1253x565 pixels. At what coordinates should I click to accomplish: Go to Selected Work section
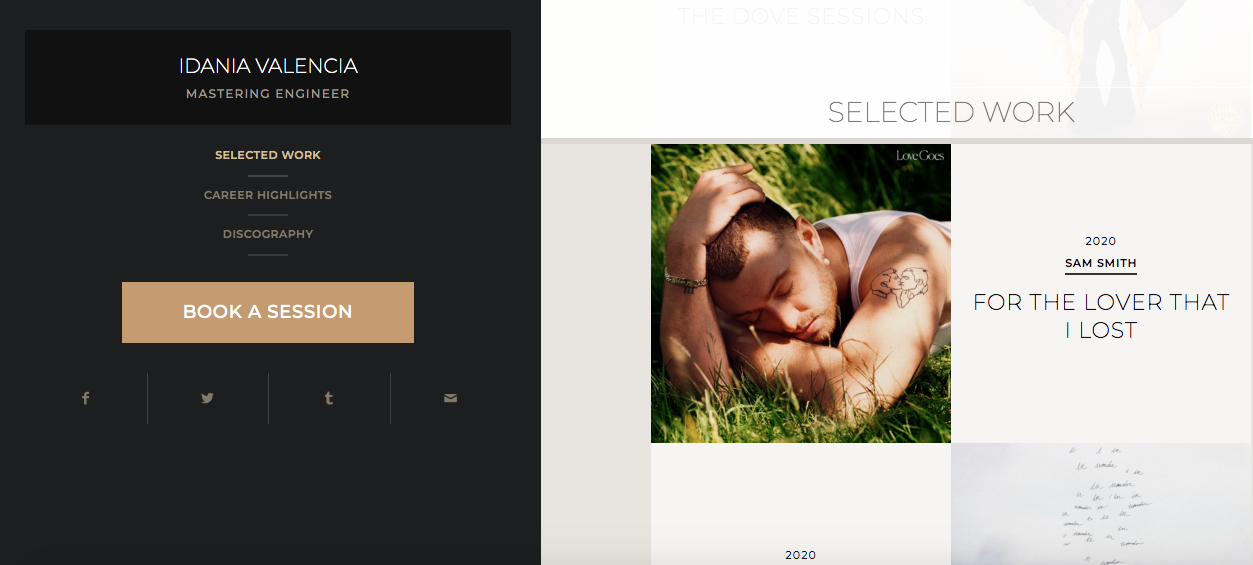[x=268, y=155]
